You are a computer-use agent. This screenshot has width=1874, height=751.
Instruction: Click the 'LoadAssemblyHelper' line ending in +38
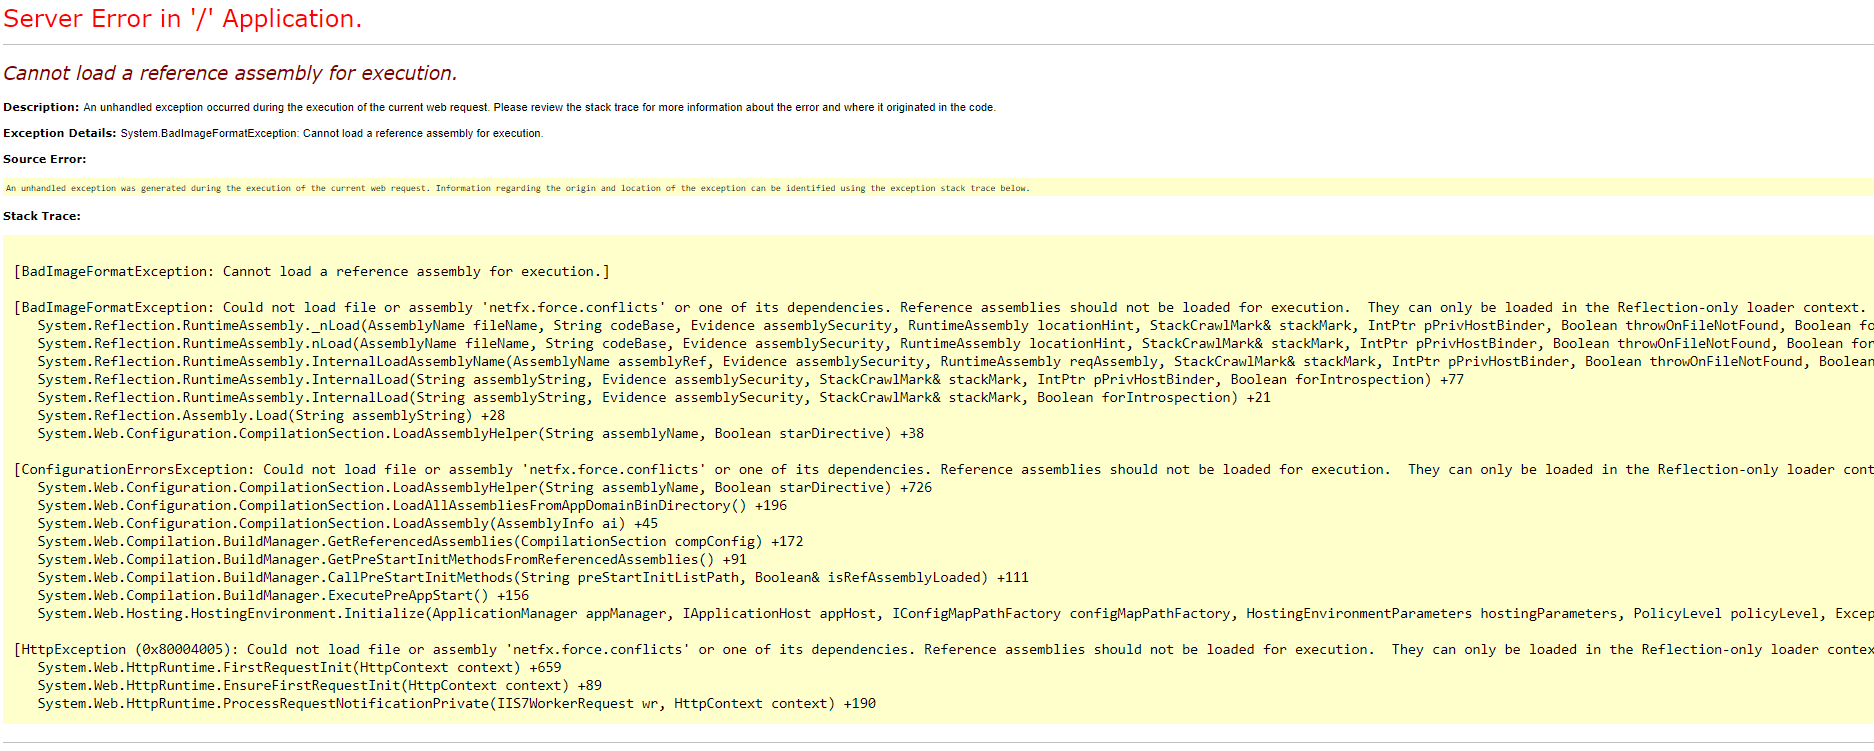(481, 433)
